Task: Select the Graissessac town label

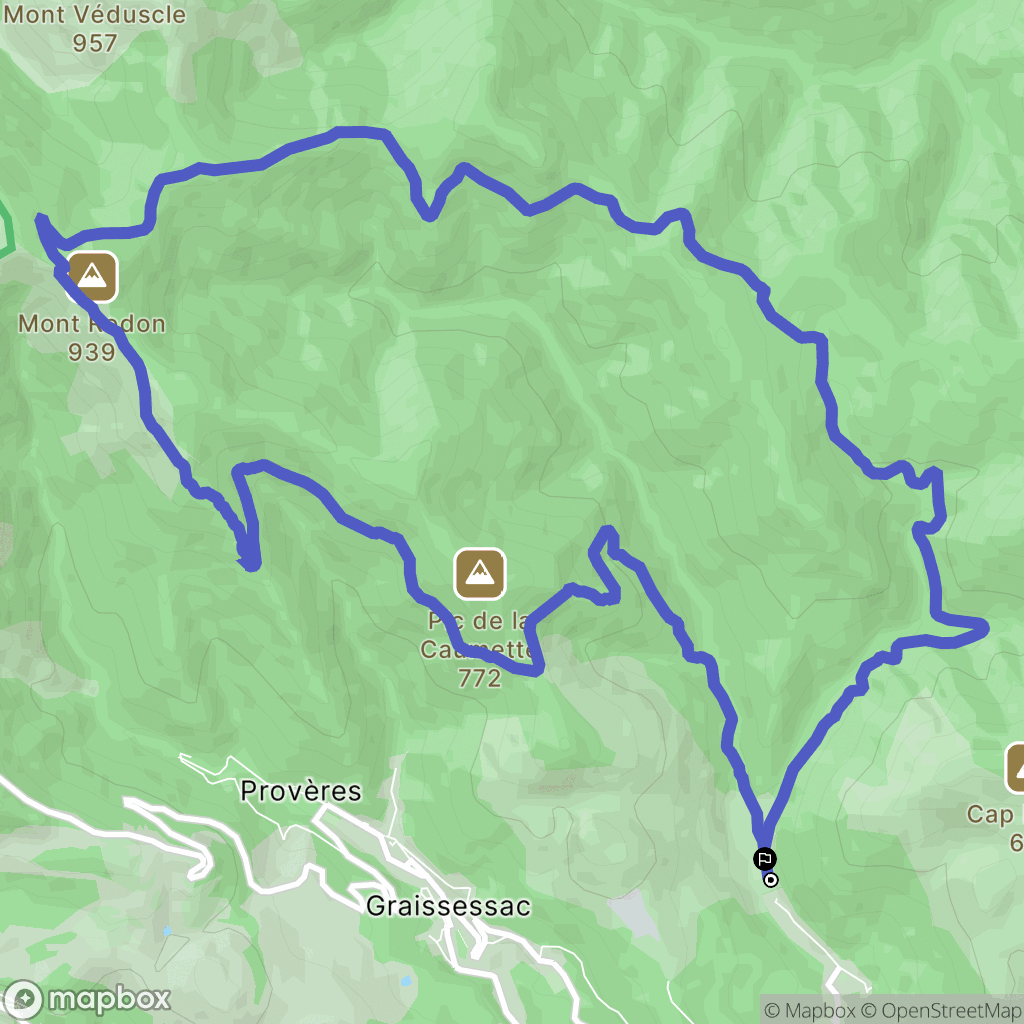Action: tap(448, 906)
